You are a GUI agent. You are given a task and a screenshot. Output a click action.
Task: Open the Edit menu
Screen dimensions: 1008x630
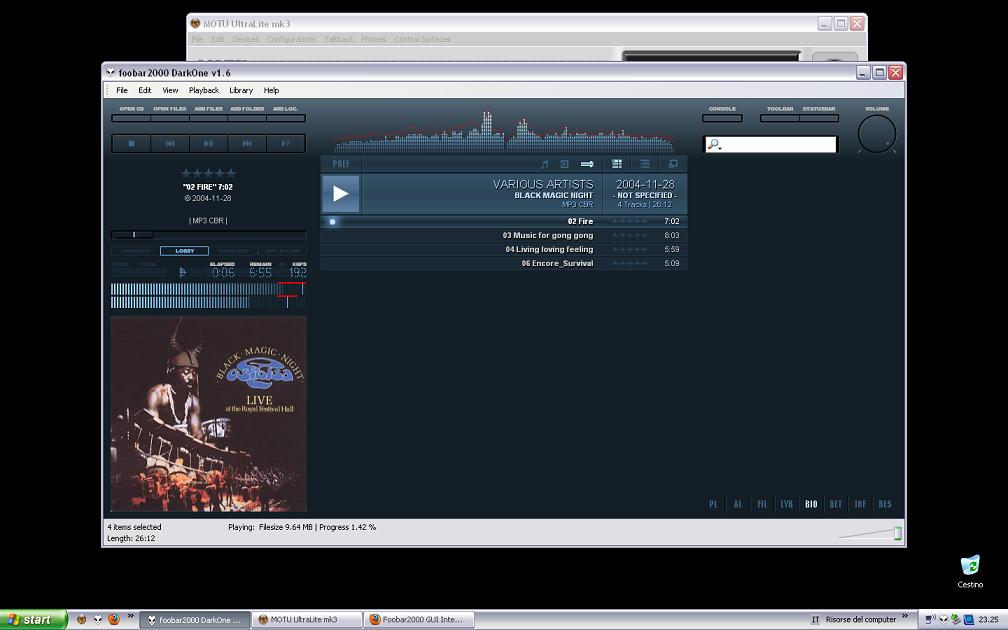coord(145,91)
